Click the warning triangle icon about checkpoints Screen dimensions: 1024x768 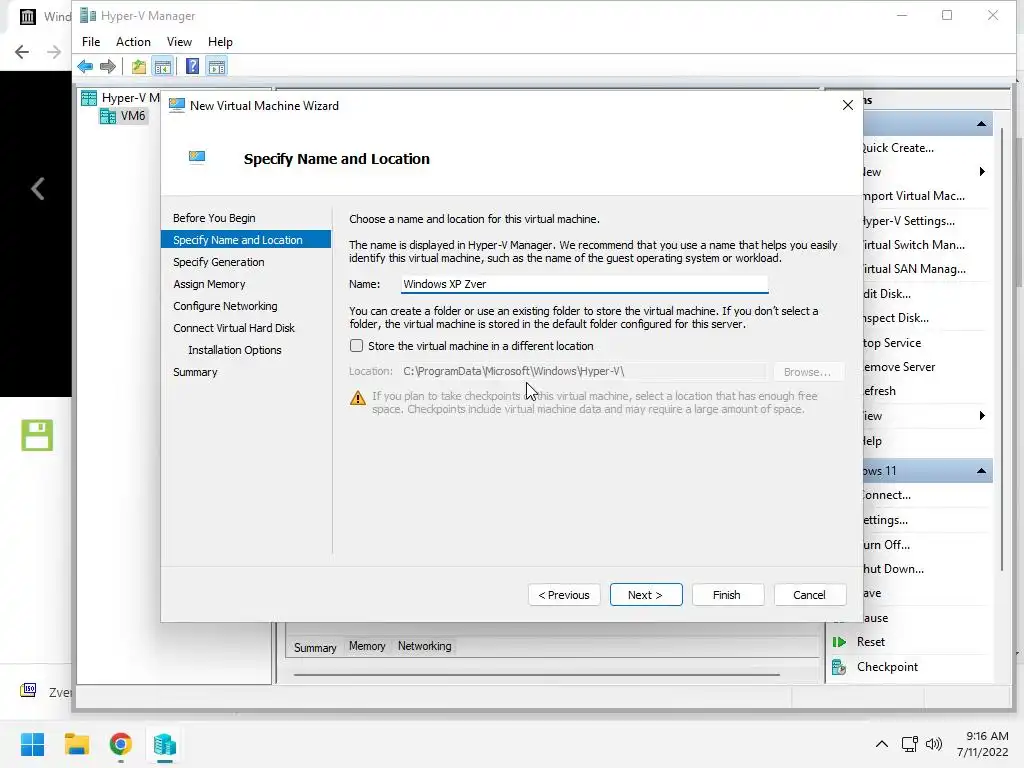coord(358,398)
